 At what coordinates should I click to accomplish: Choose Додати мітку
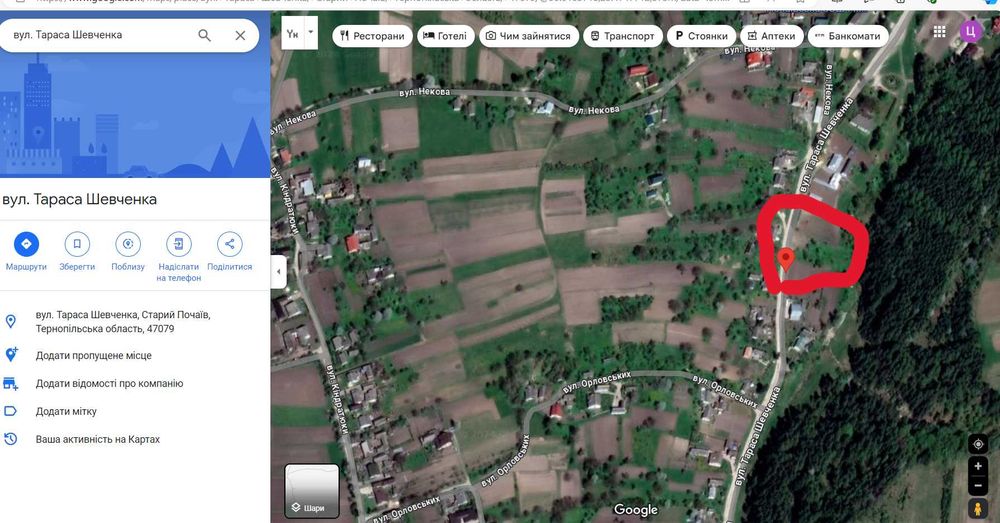click(66, 411)
